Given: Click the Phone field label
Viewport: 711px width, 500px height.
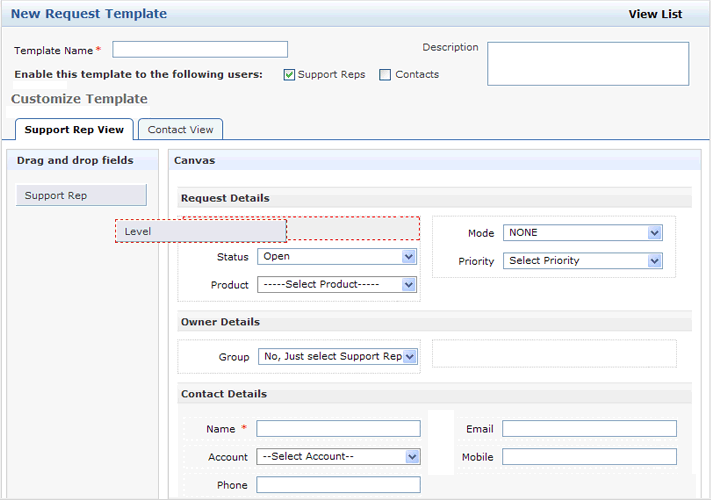Looking at the screenshot, I should (232, 485).
